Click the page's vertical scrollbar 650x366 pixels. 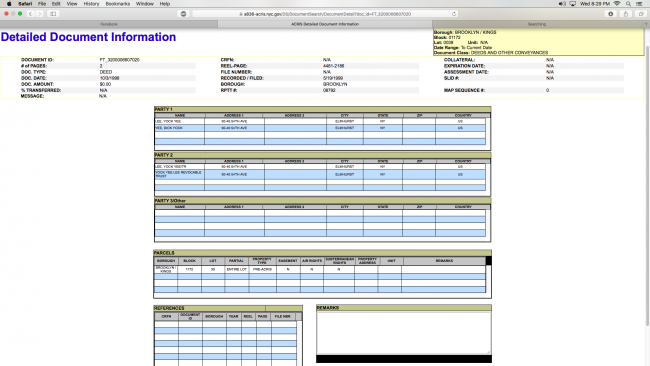tap(648, 186)
